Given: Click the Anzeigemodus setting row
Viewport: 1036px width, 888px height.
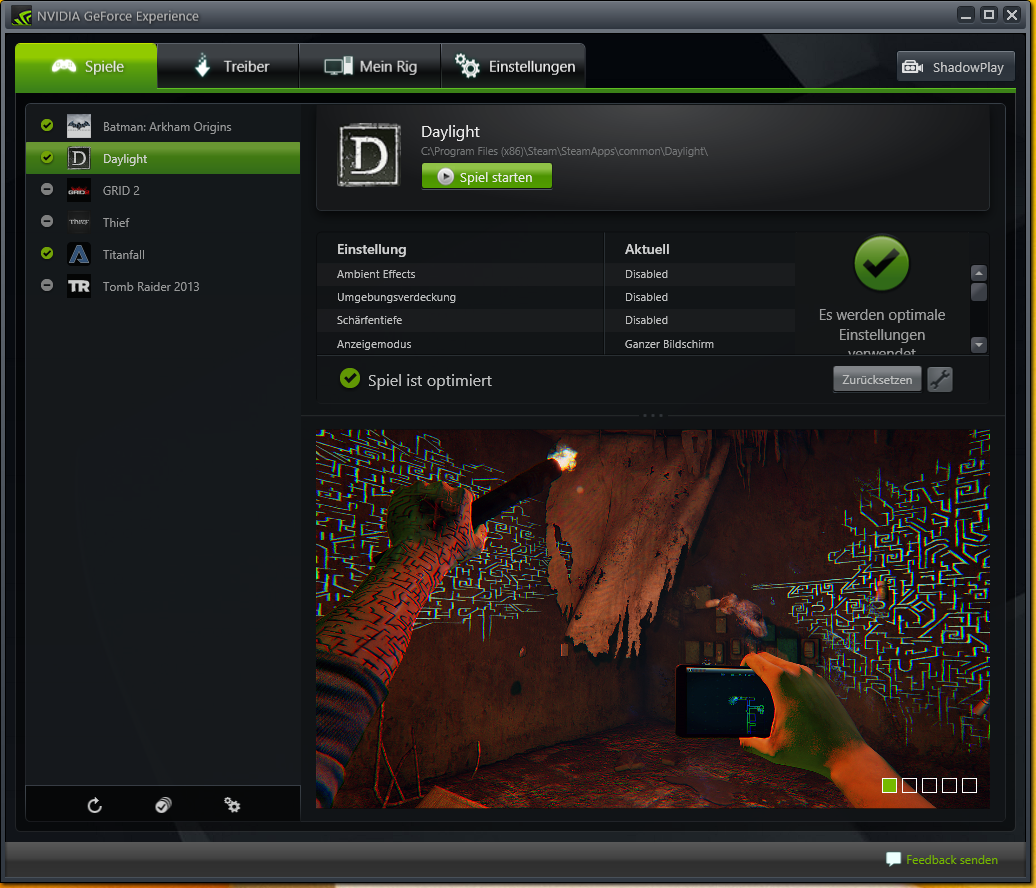Looking at the screenshot, I should pos(556,344).
